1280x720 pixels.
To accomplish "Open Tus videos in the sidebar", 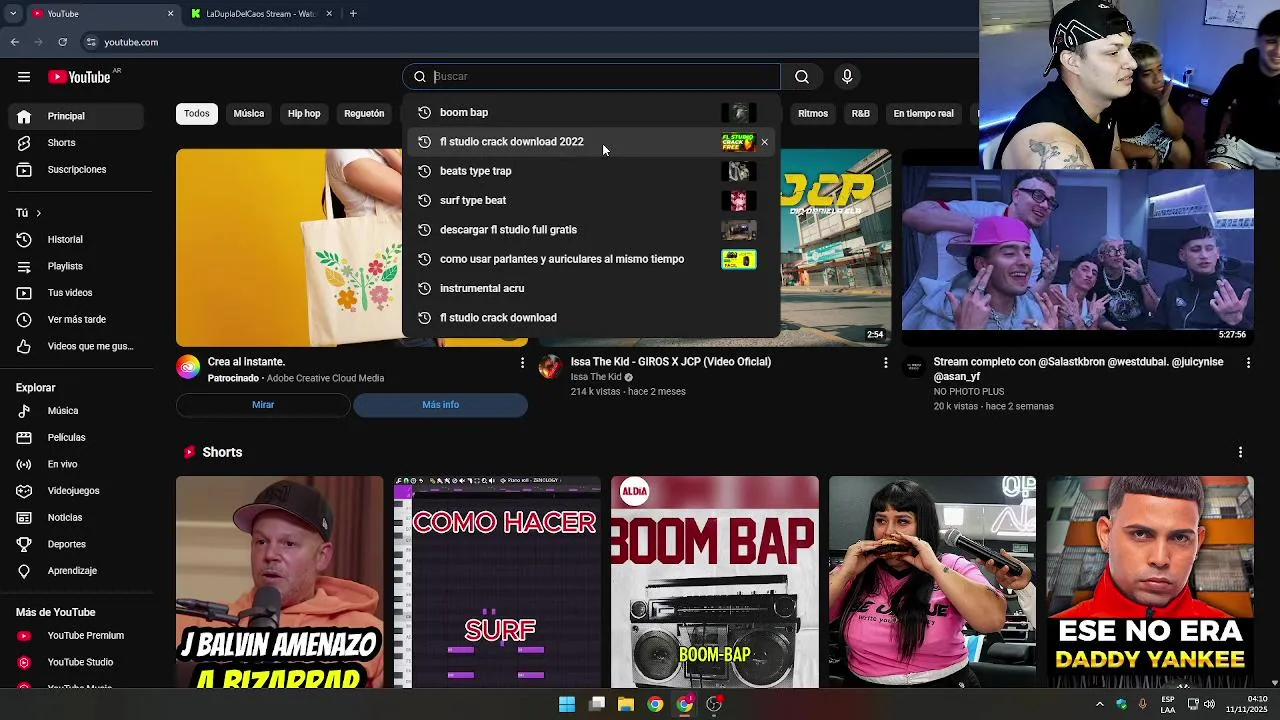I will (76, 293).
